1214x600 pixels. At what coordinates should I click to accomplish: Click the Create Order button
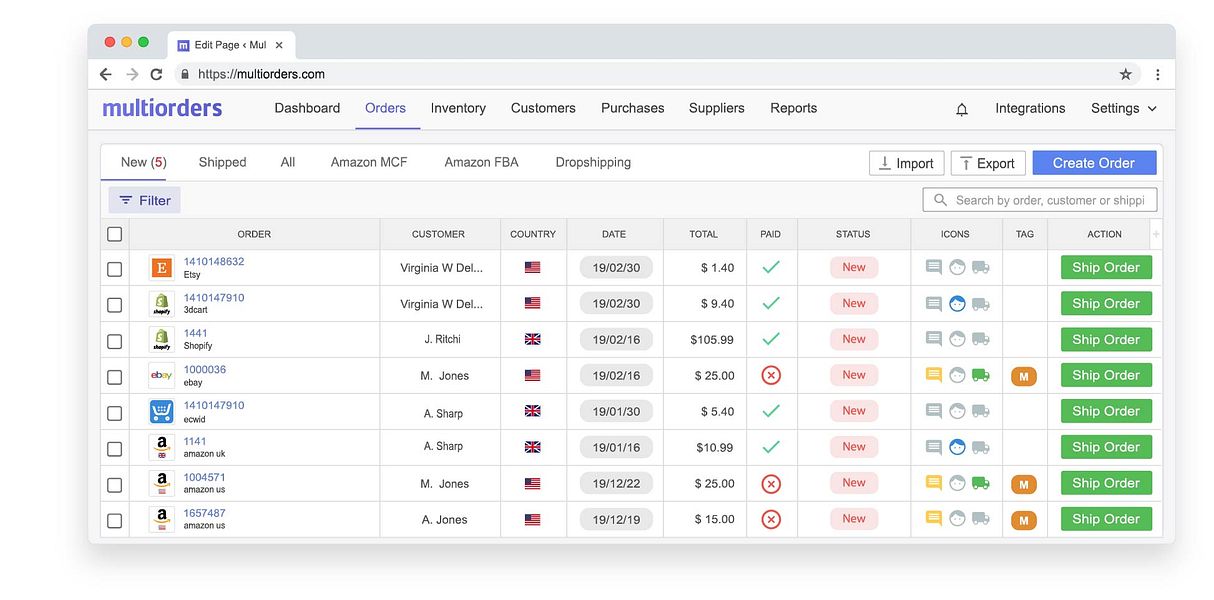1094,163
